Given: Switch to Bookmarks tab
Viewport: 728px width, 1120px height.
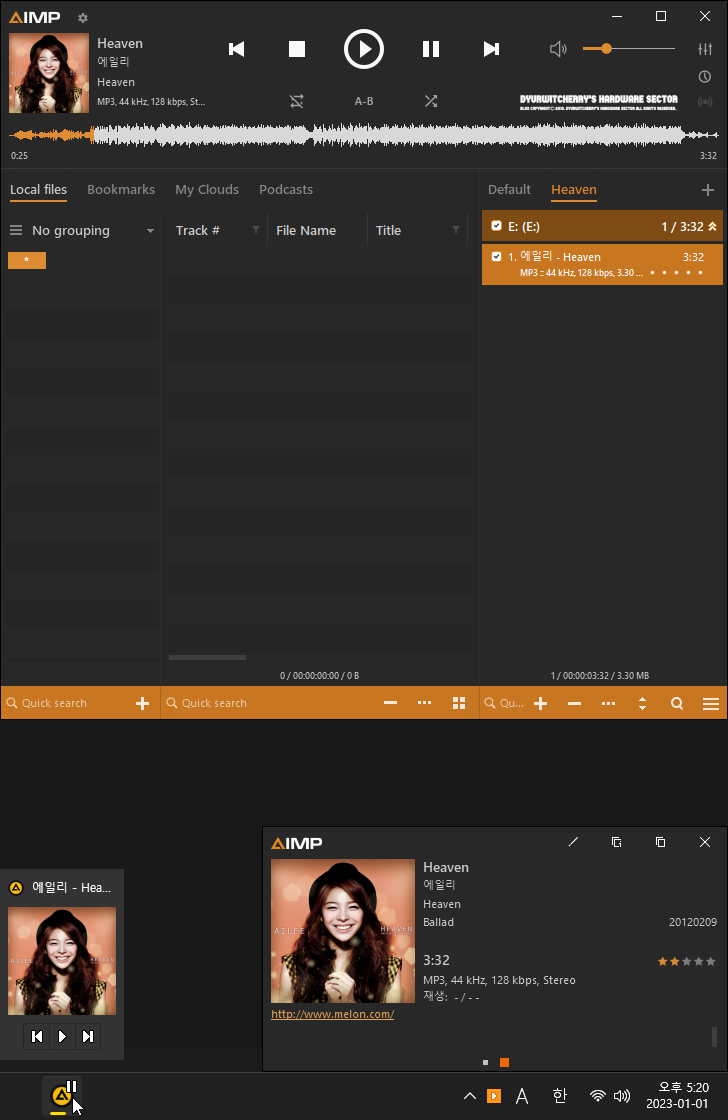Looking at the screenshot, I should point(121,189).
